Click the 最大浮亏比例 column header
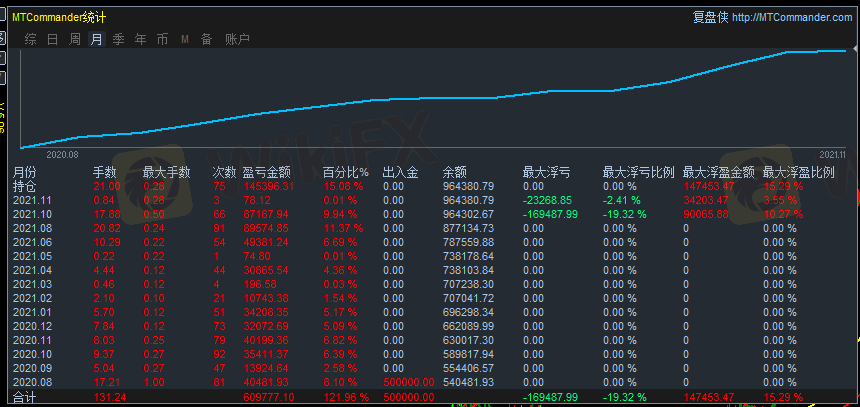This screenshot has height=407, width=860. (638, 172)
